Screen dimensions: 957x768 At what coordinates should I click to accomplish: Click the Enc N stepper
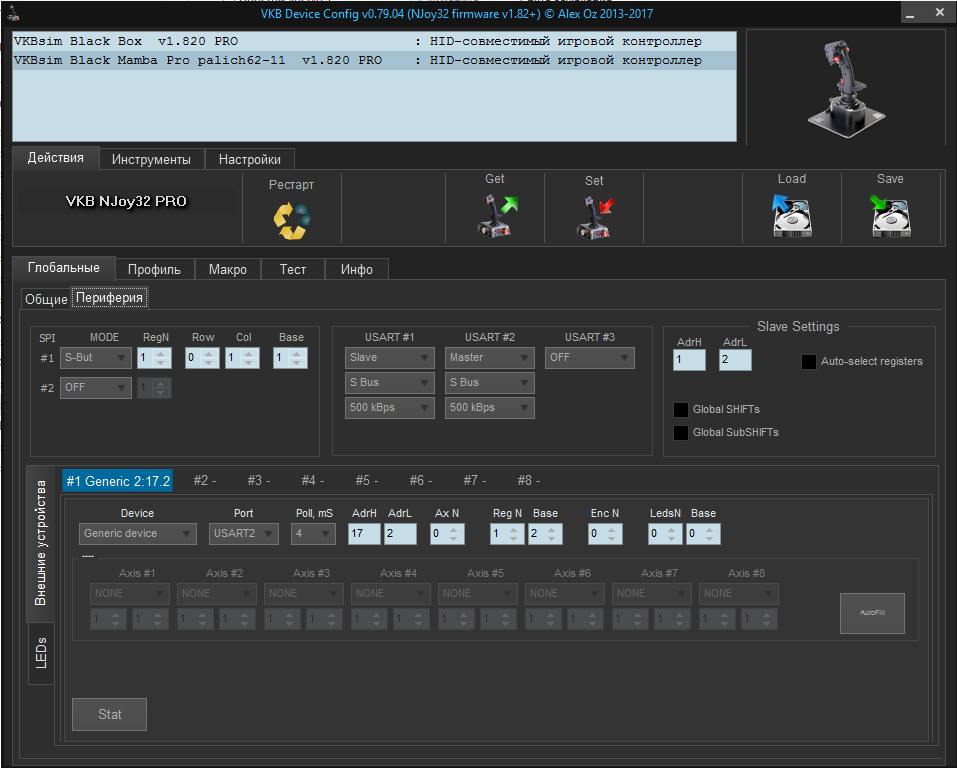point(605,534)
